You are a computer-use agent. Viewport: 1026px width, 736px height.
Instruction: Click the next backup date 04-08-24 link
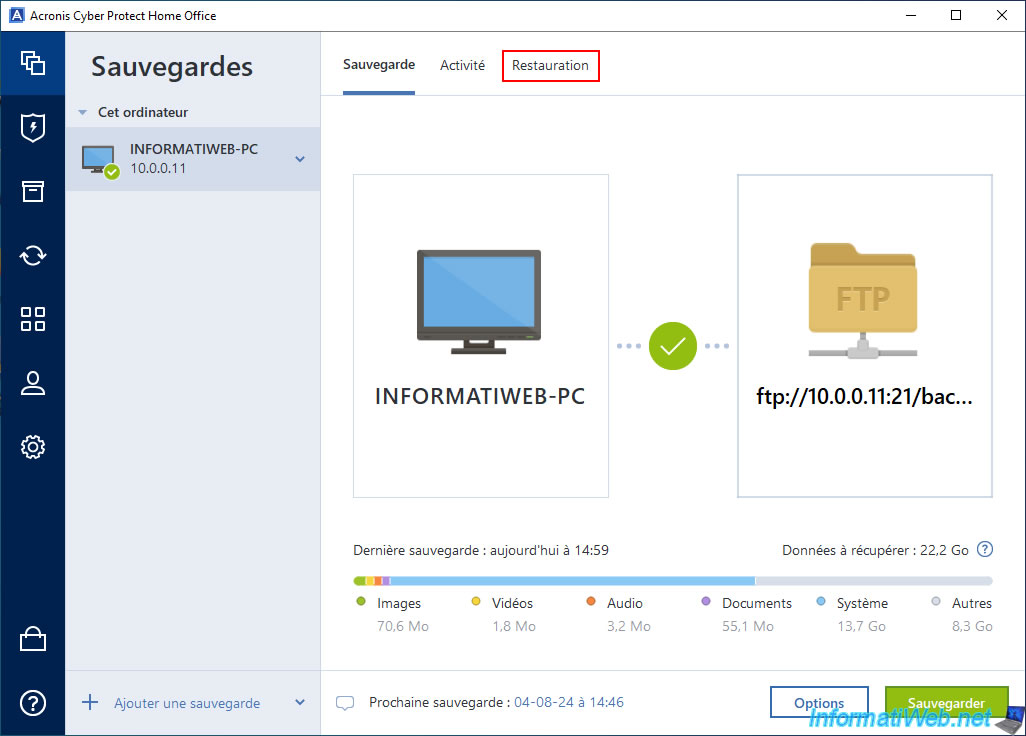tap(568, 703)
